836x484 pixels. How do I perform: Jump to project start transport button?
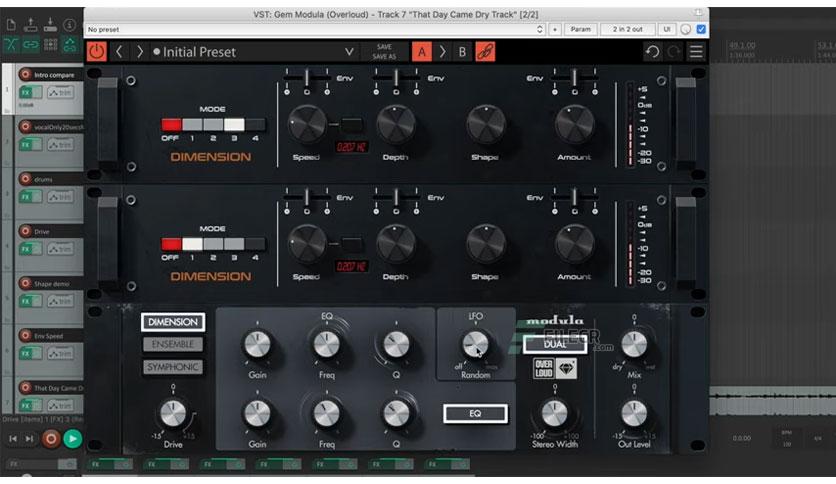click(13, 439)
